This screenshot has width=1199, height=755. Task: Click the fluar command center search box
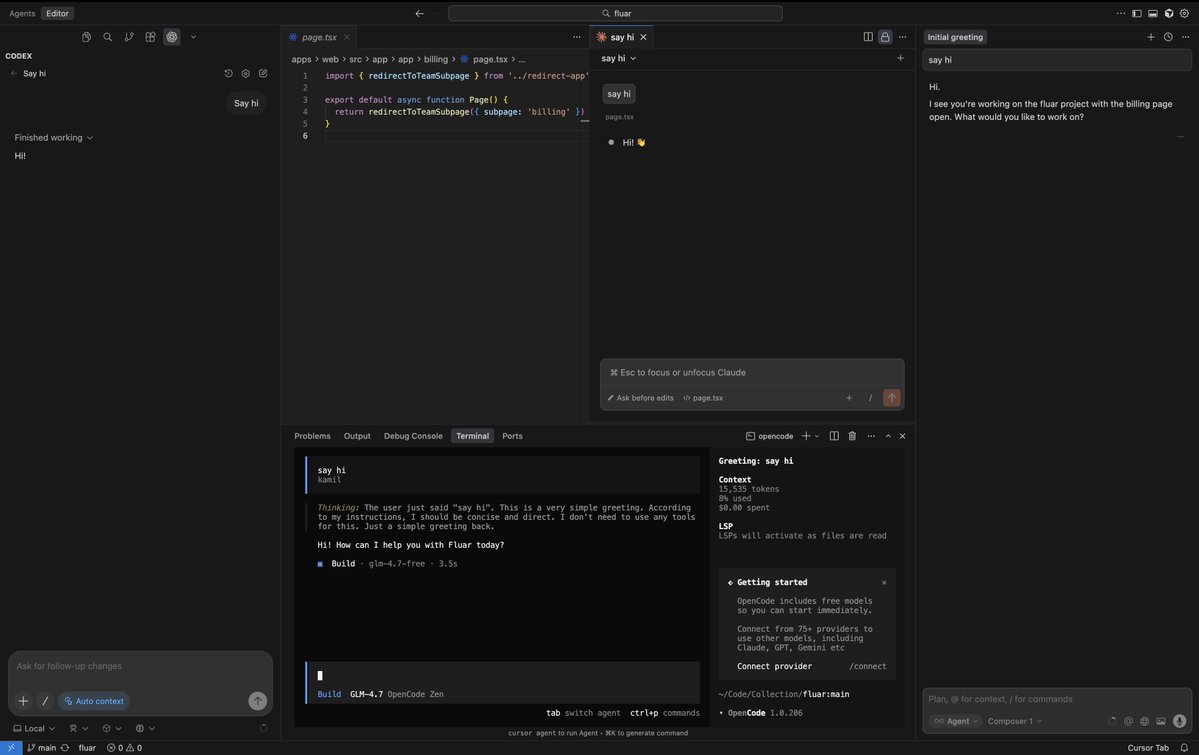(x=615, y=13)
